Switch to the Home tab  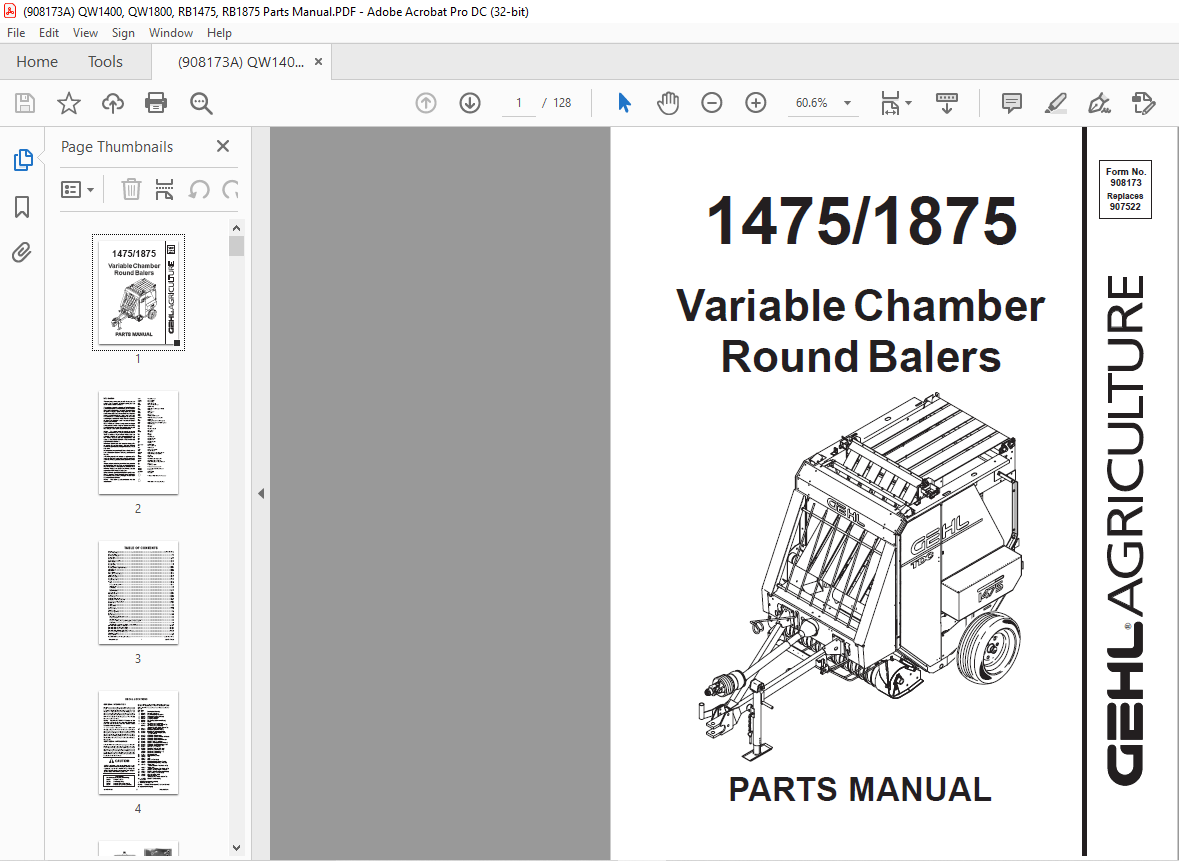coord(37,62)
